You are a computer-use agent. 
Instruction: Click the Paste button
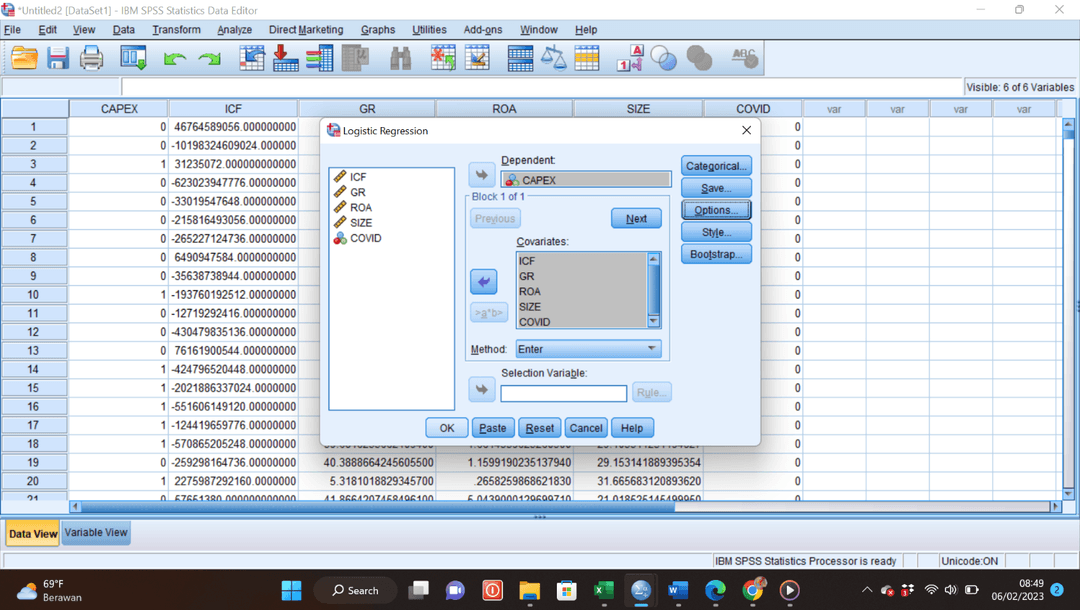coord(492,428)
